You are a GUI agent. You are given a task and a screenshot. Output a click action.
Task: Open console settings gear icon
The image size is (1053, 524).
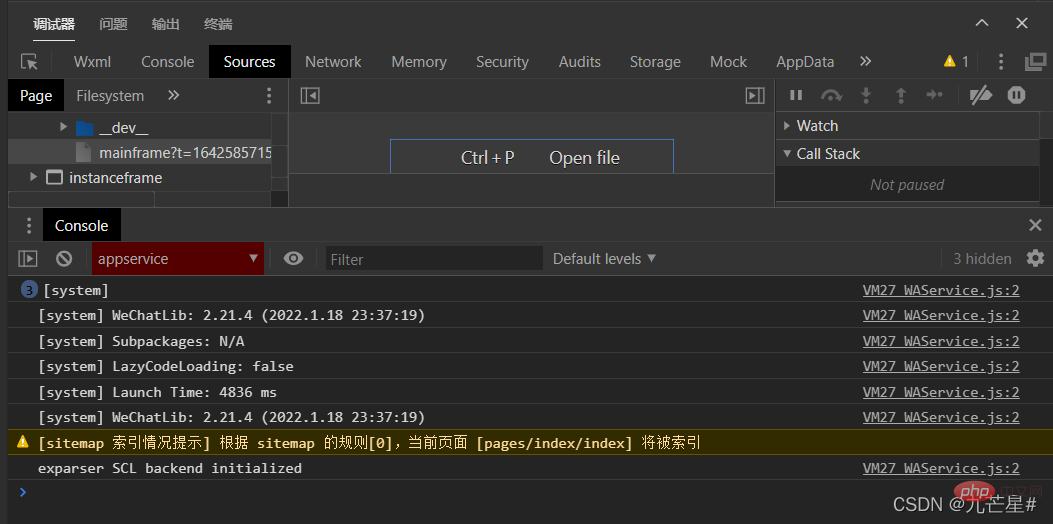click(x=1036, y=258)
